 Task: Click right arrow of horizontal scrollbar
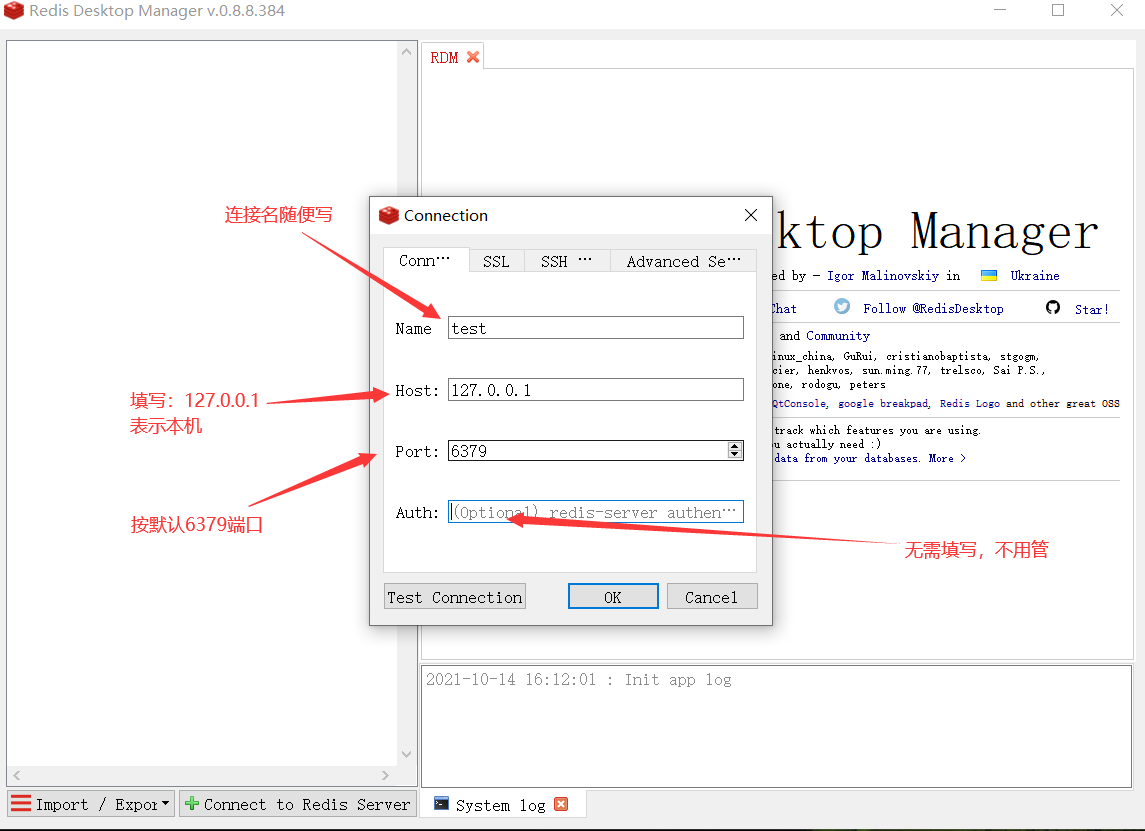(x=386, y=775)
